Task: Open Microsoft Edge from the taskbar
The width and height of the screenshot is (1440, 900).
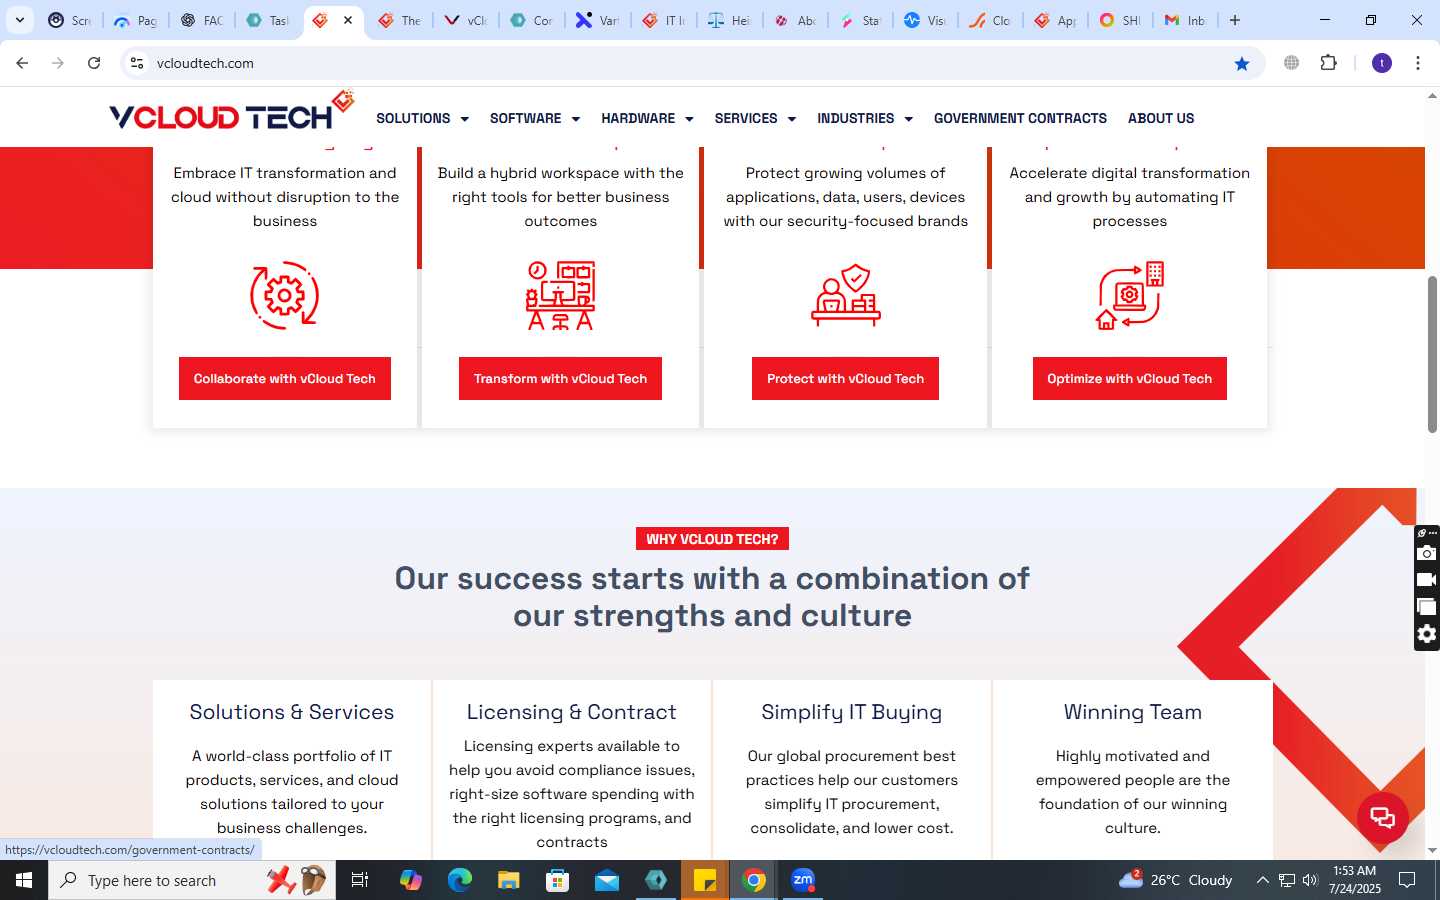Action: click(460, 880)
